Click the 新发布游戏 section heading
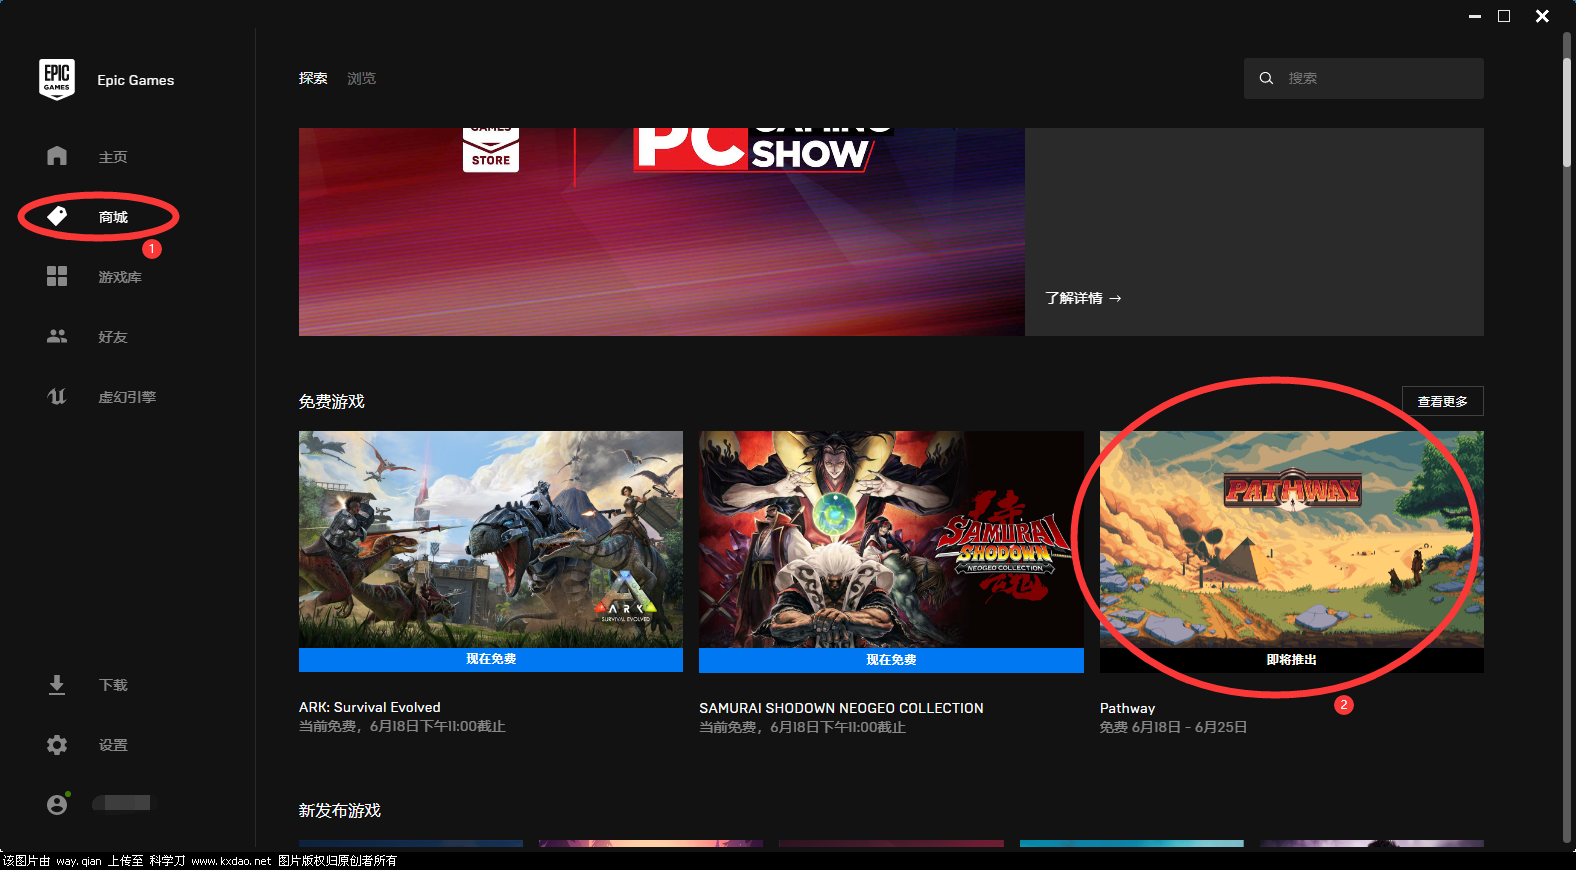Screen dimensions: 1576x870 coord(339,810)
